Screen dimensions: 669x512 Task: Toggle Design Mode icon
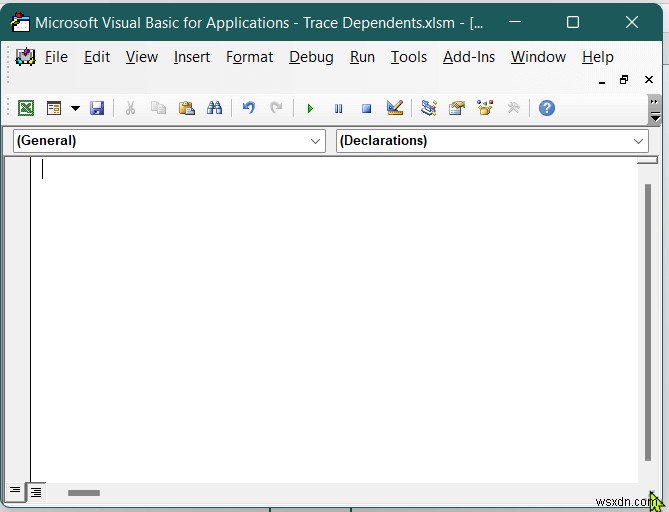click(395, 108)
